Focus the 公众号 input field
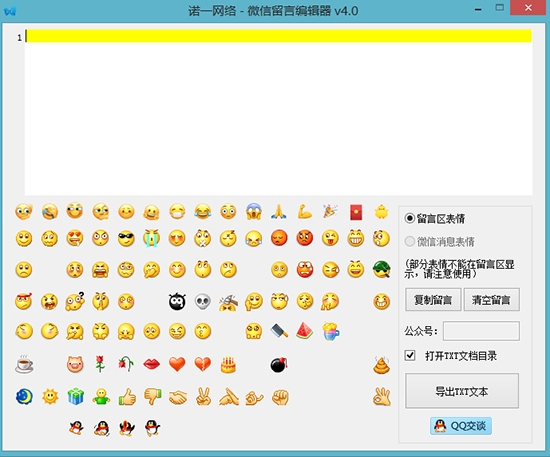 pos(481,331)
